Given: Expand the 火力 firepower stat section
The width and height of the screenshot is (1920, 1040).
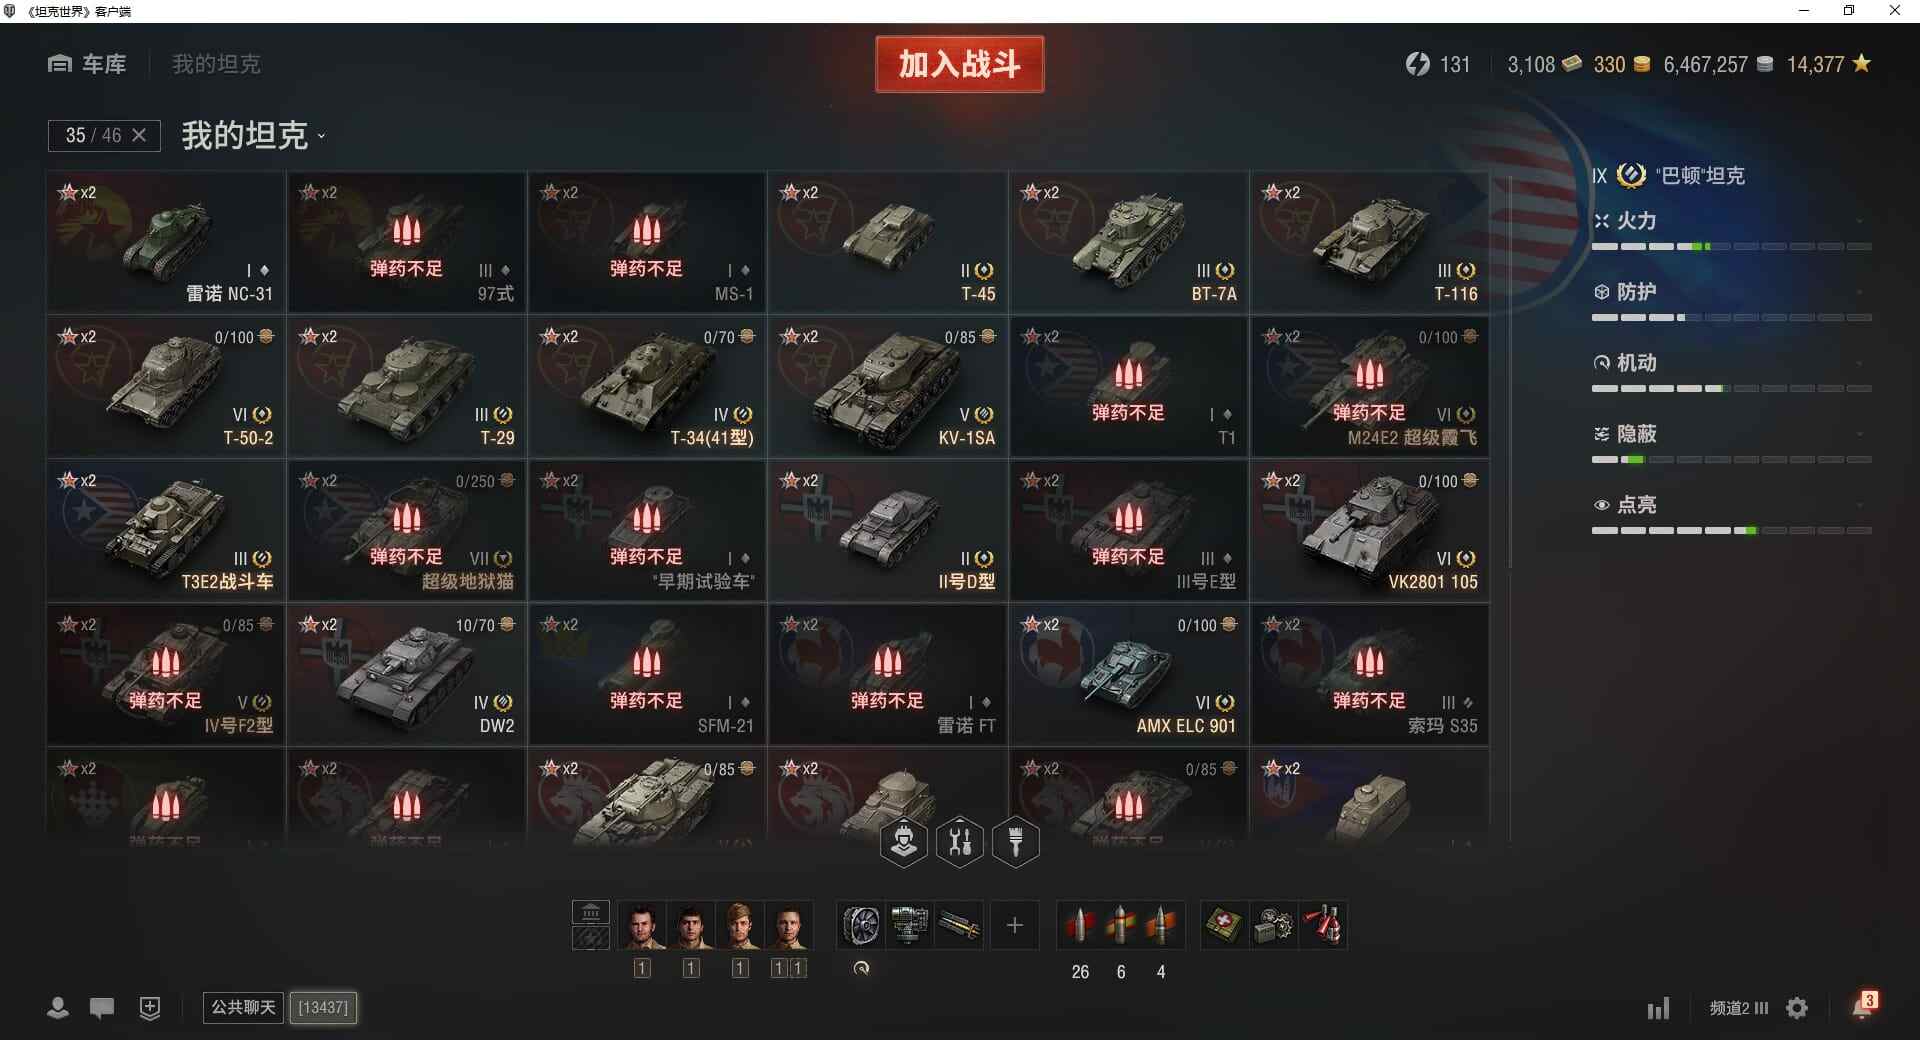Looking at the screenshot, I should tap(1731, 221).
